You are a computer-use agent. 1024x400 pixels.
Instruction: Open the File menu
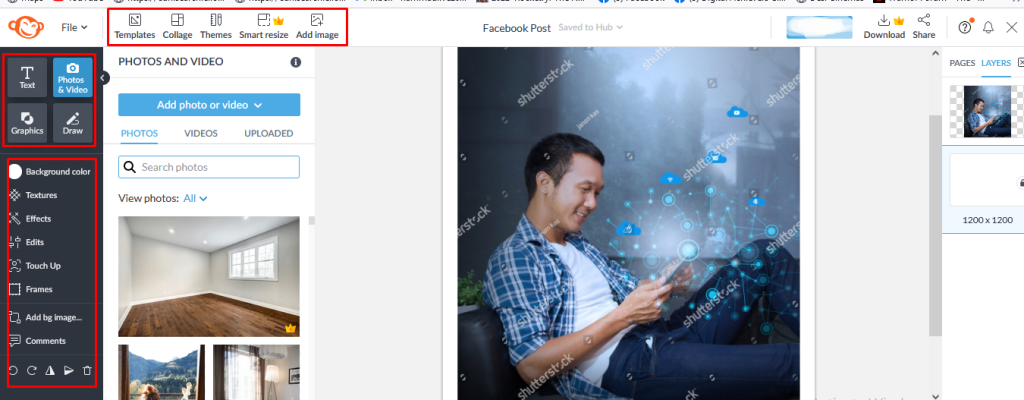coord(74,27)
